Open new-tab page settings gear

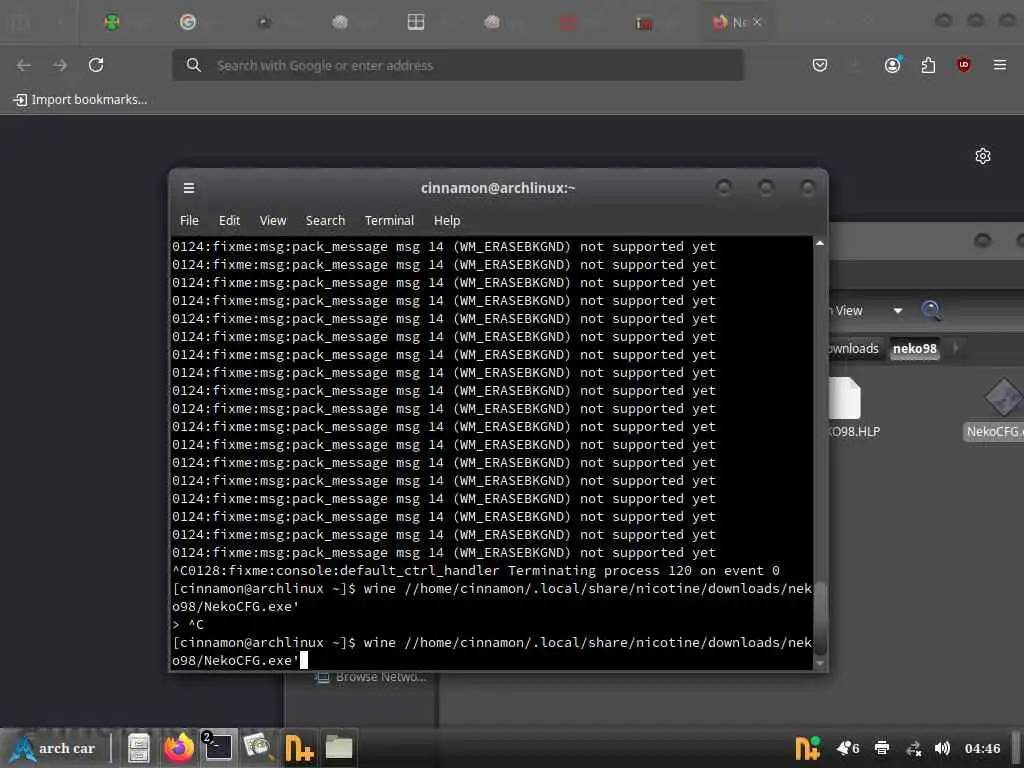tap(982, 156)
